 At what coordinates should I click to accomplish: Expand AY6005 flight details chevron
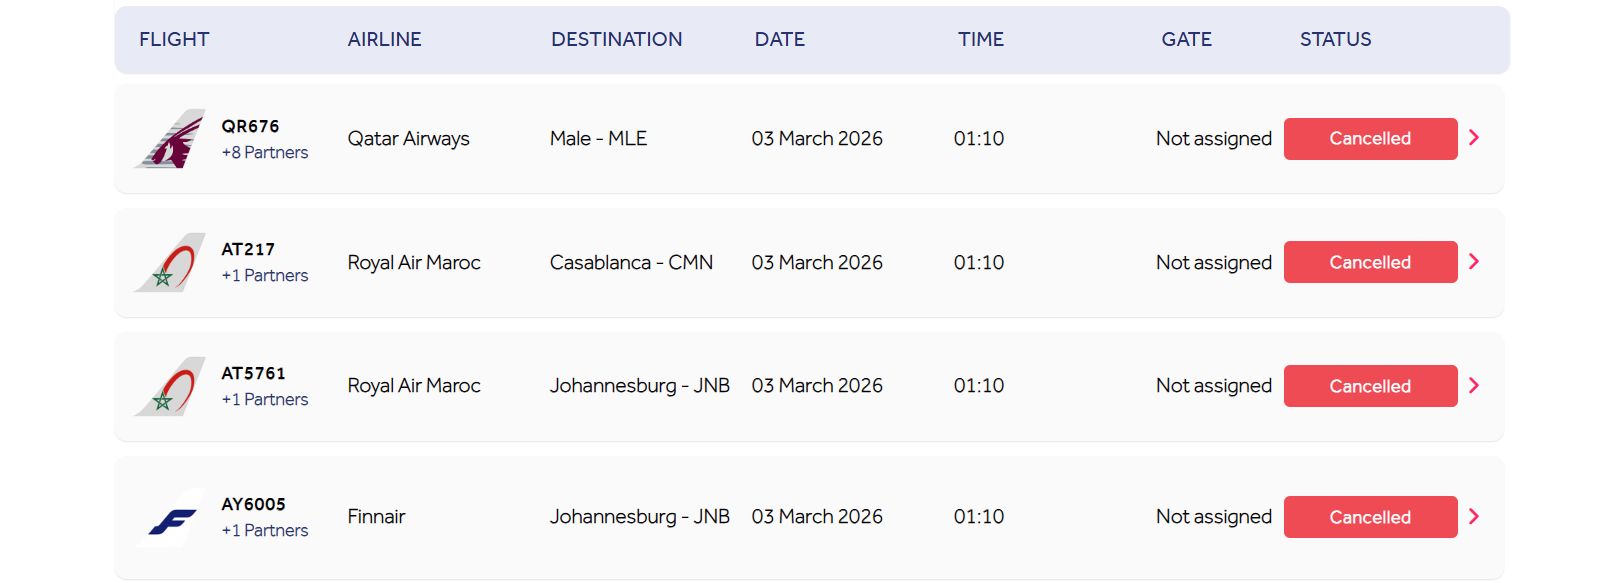pos(1473,517)
